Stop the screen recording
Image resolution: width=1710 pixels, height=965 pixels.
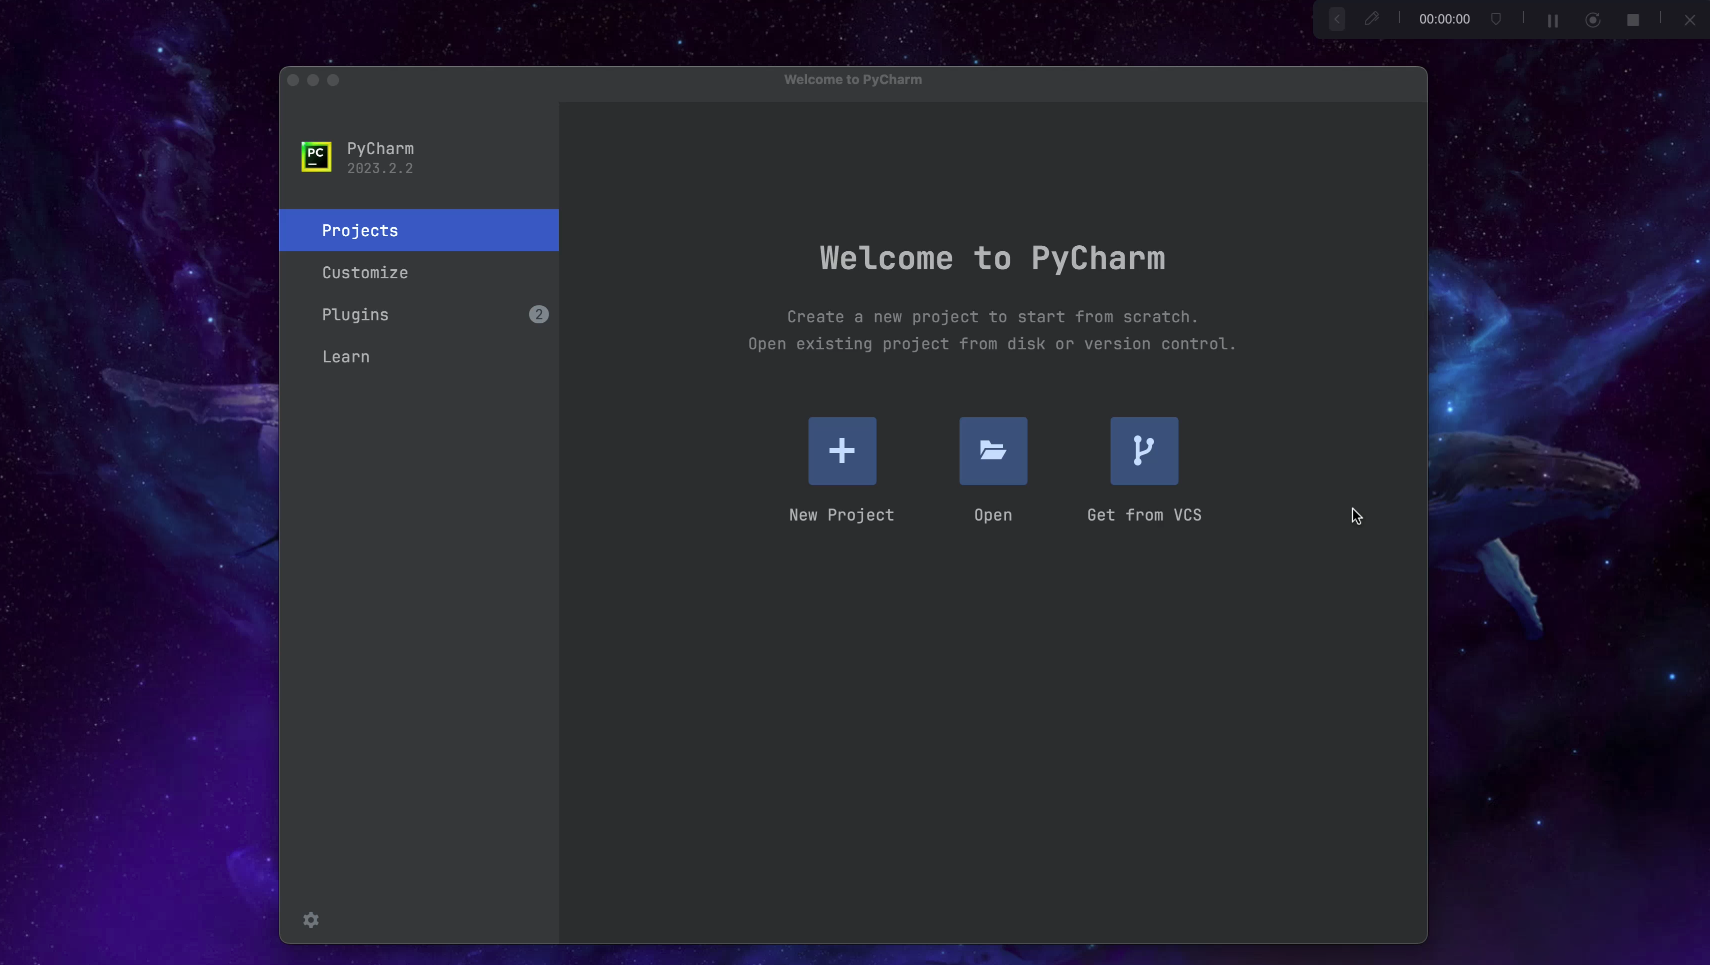pyautogui.click(x=1633, y=20)
